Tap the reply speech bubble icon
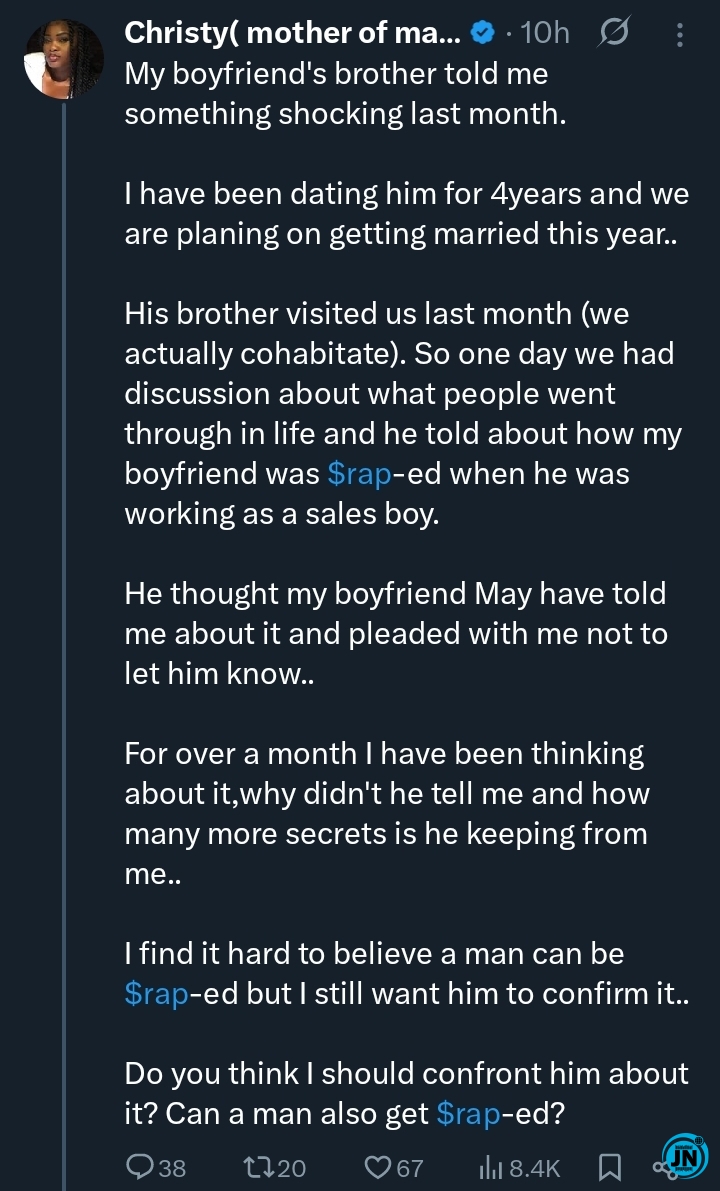Image resolution: width=720 pixels, height=1191 pixels. click(x=140, y=1167)
